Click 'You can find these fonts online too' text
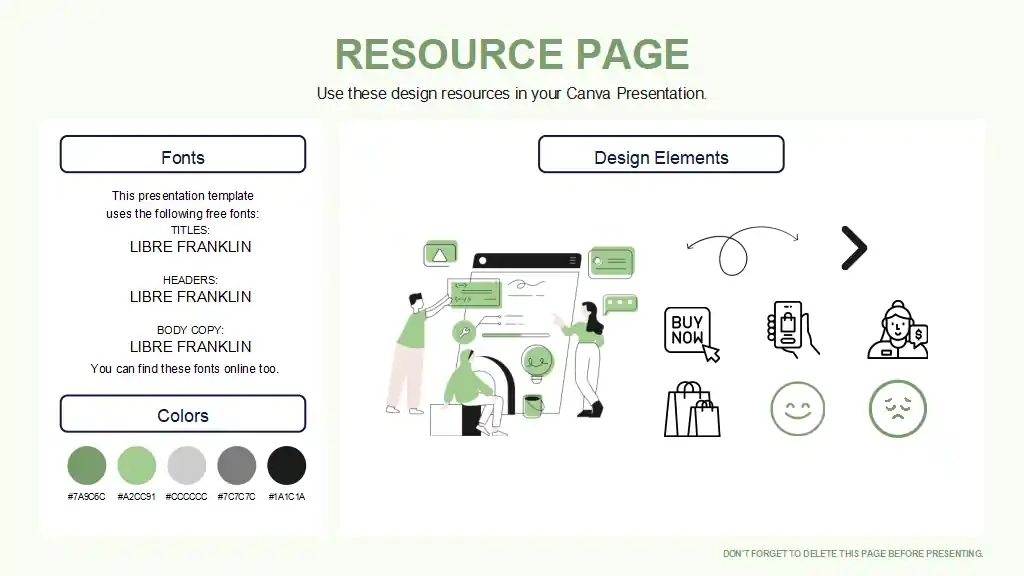Viewport: 1024px width, 576px height. pyautogui.click(x=184, y=369)
